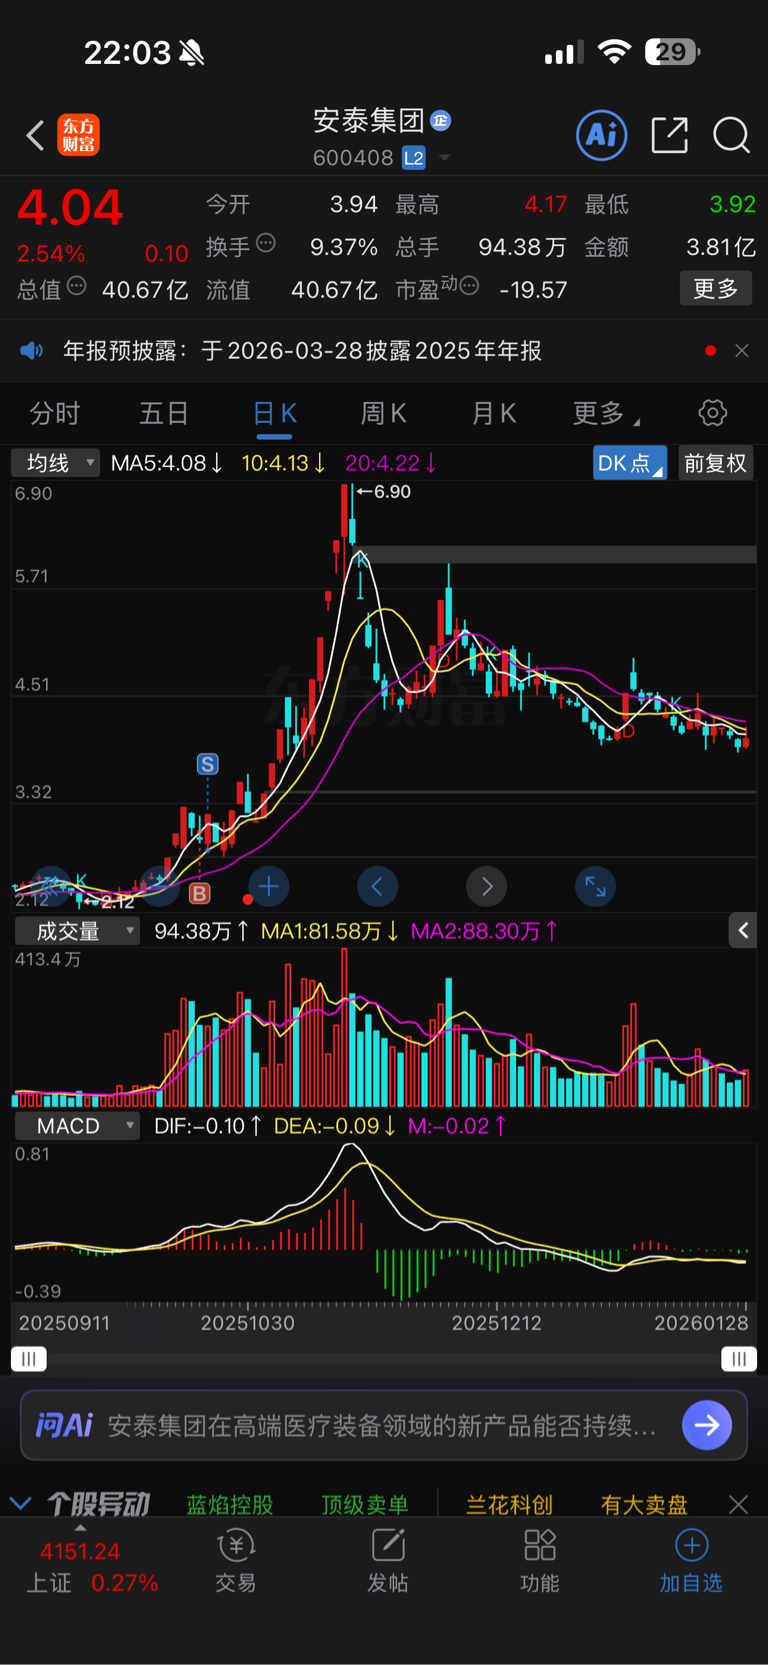The image size is (768, 1665).
Task: Open 蓝焰控股 in the ticker
Action: 230,1504
